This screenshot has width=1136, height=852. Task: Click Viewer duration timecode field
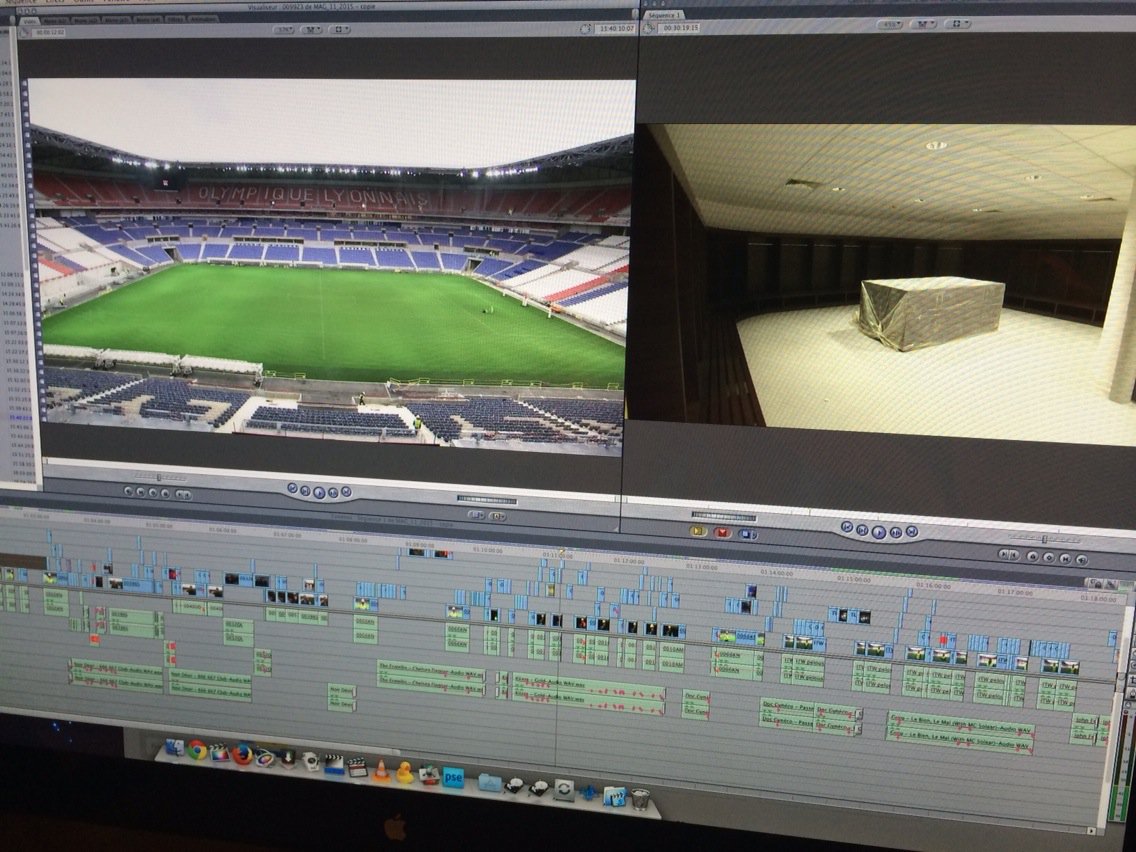(x=49, y=33)
